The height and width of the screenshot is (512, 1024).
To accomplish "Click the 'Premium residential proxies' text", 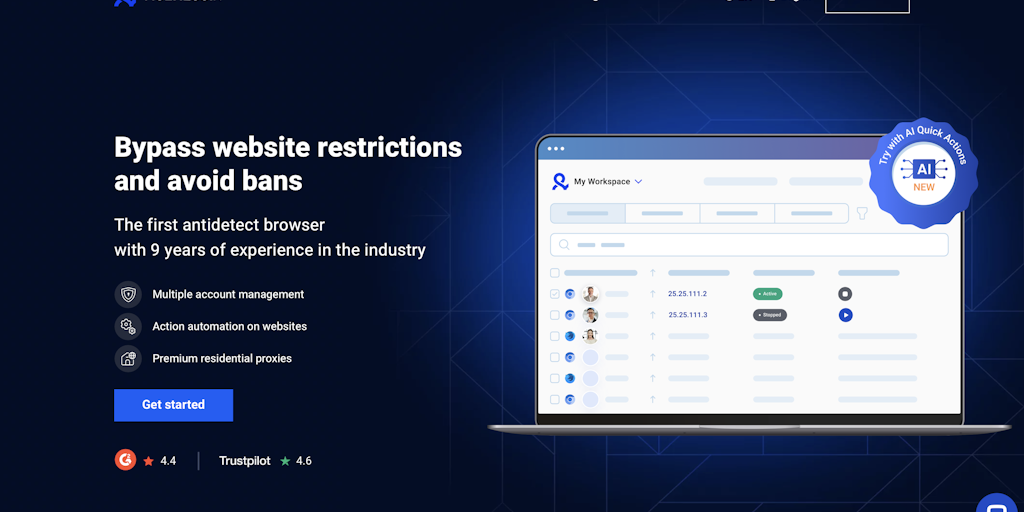I will click(x=222, y=359).
